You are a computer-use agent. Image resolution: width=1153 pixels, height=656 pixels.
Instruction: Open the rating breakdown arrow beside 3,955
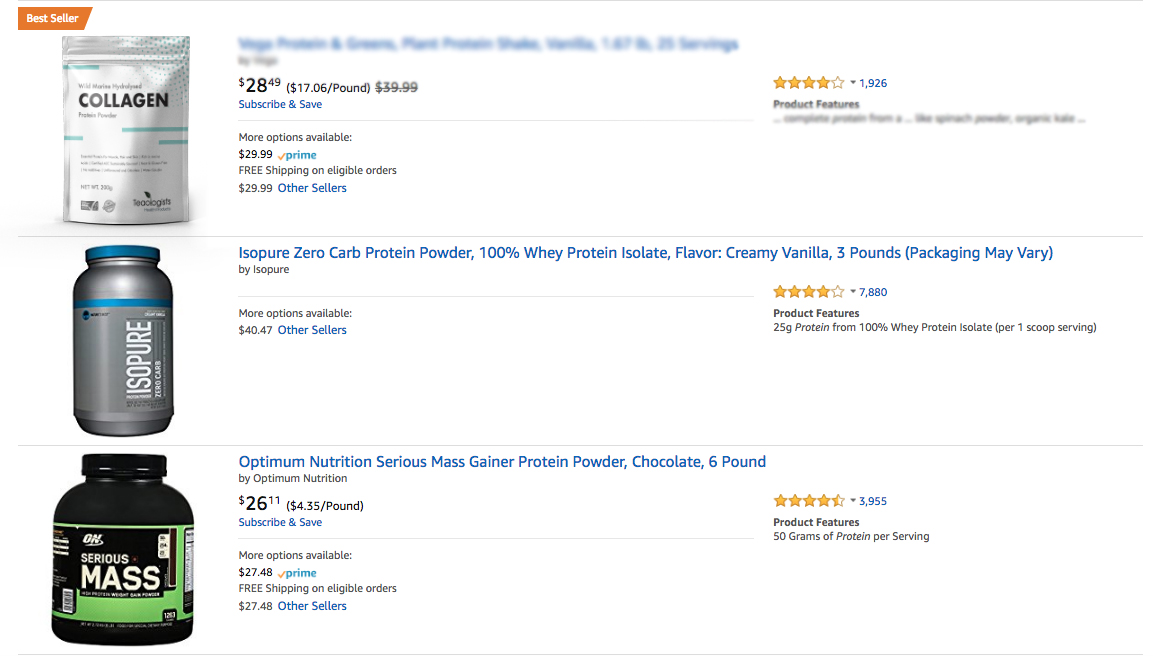(853, 501)
